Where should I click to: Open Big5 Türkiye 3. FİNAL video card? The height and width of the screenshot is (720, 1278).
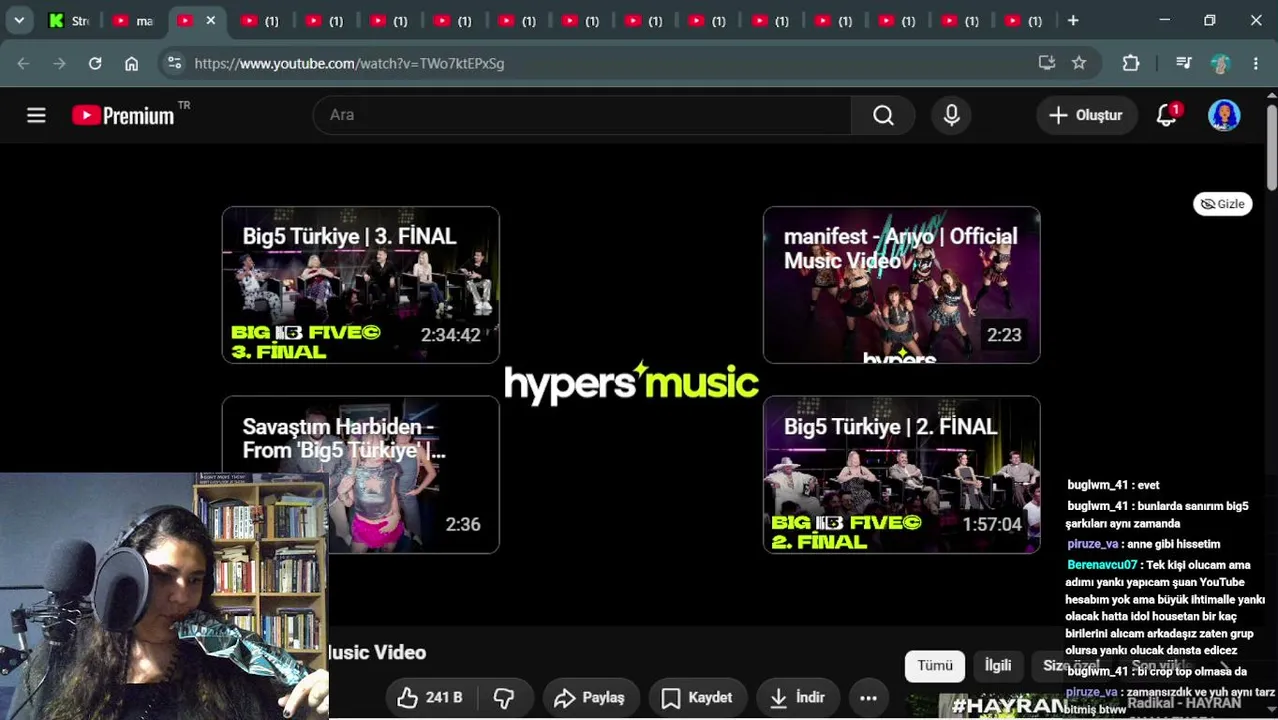click(361, 285)
